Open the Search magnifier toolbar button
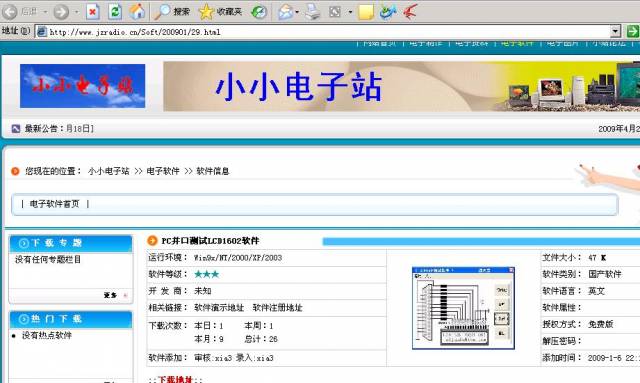 pos(172,12)
